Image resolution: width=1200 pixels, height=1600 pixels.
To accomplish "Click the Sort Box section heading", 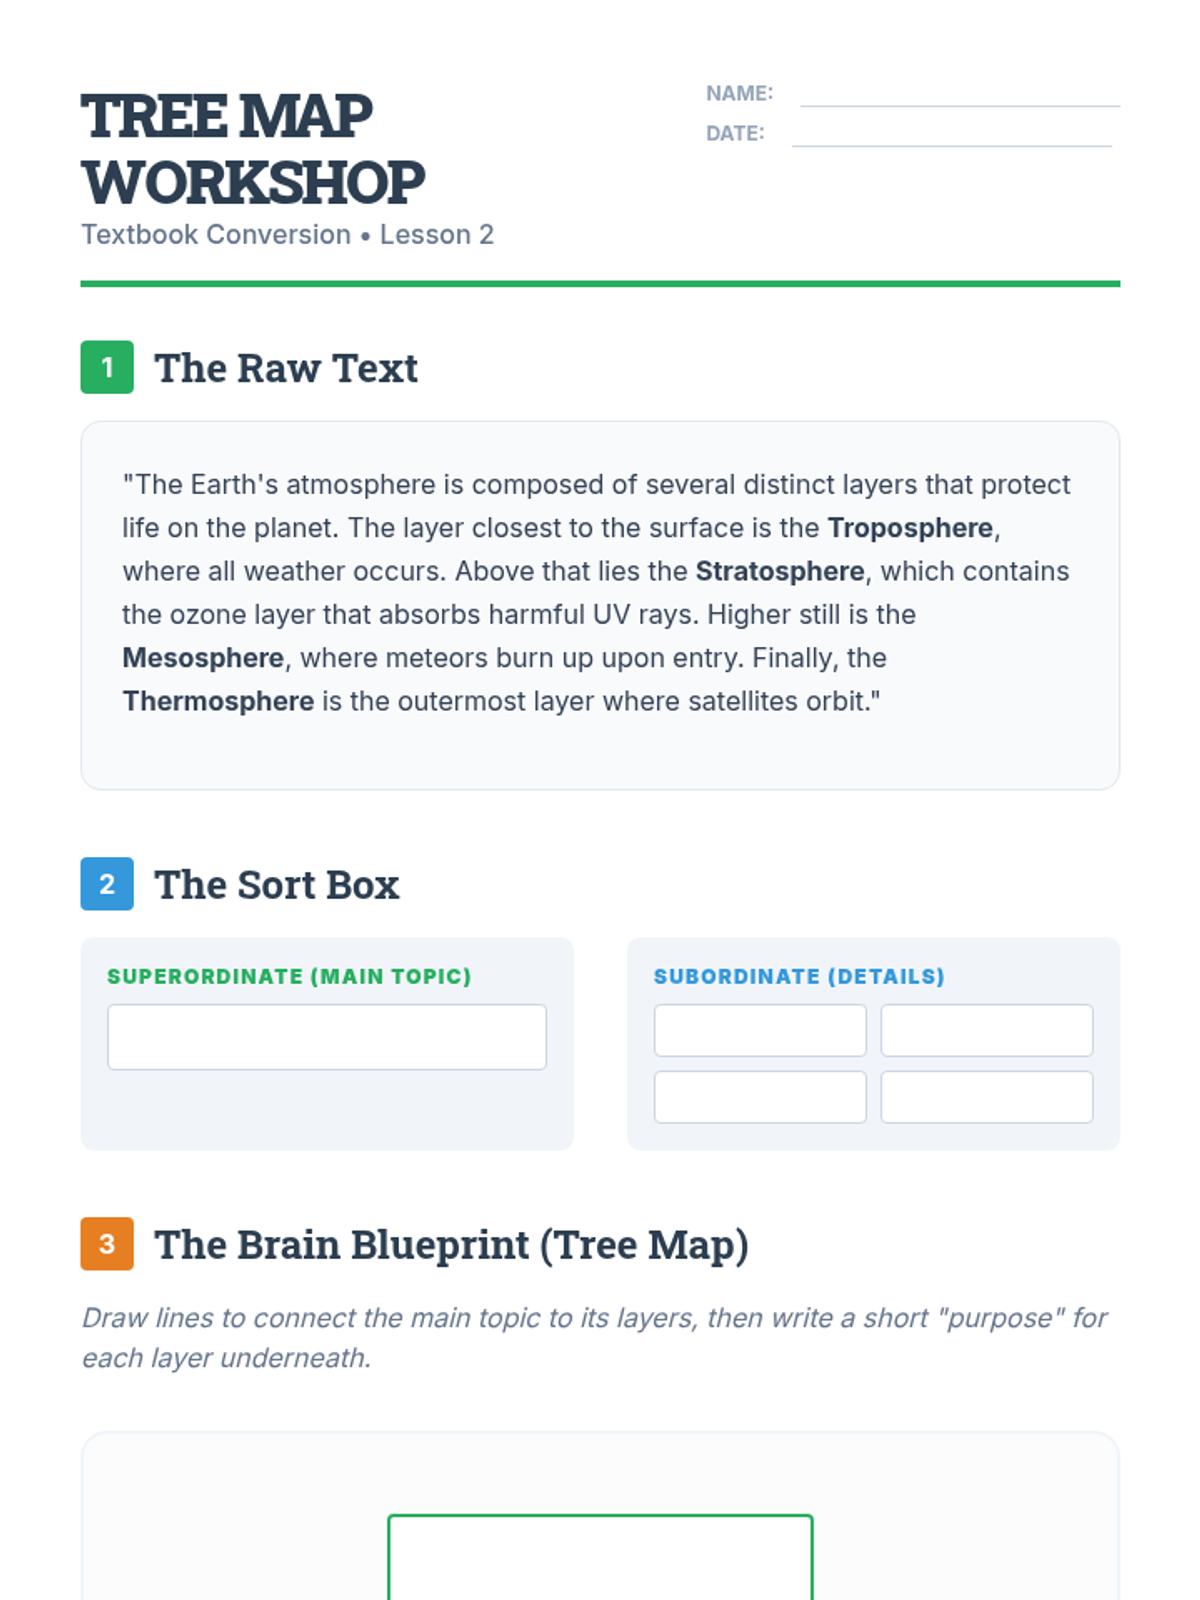I will click(x=277, y=885).
